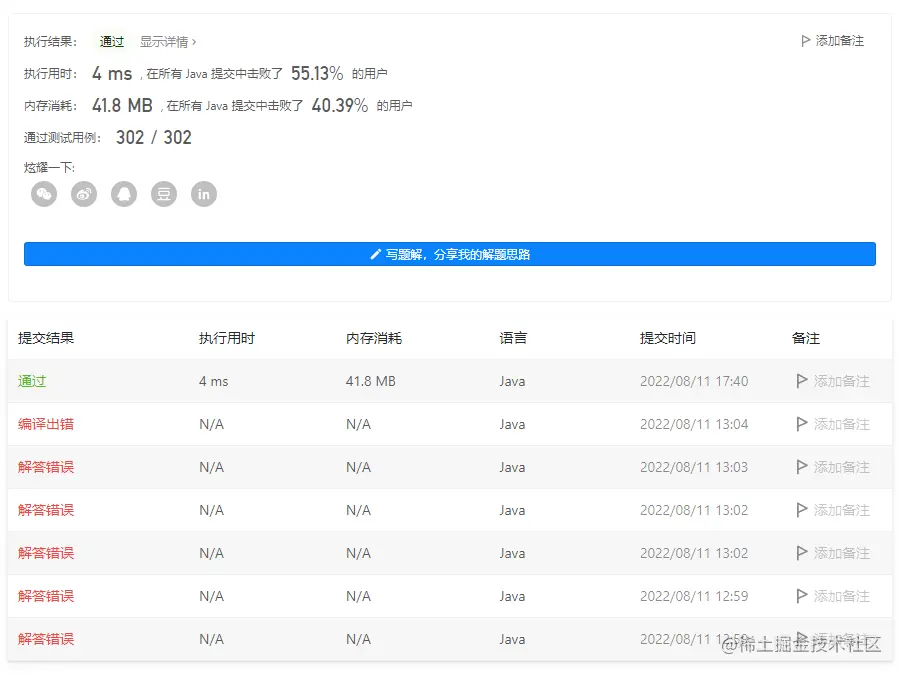Click 添加备注 text in 17:40 row
Screen dimensions: 902x675
click(842, 381)
